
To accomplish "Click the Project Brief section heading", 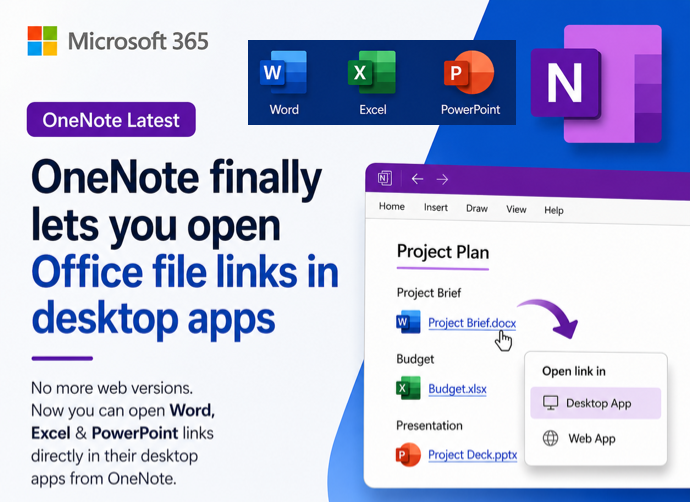I will pos(429,293).
